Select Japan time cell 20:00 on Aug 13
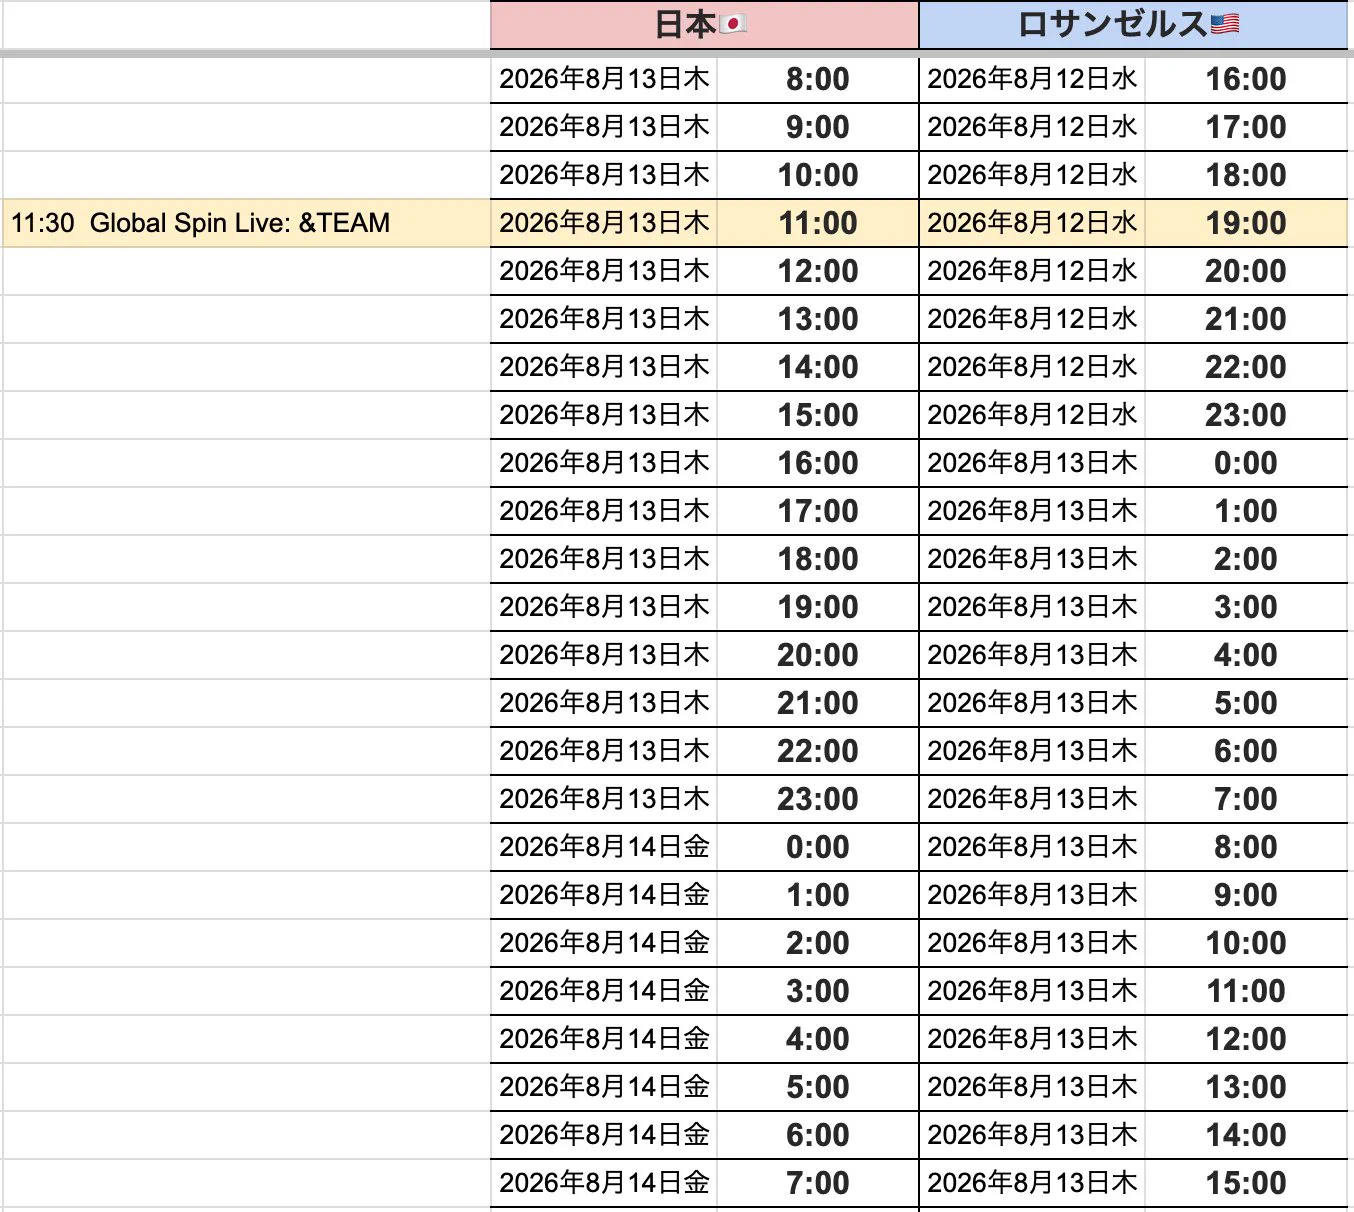Screen dimensions: 1354x1212 point(817,655)
